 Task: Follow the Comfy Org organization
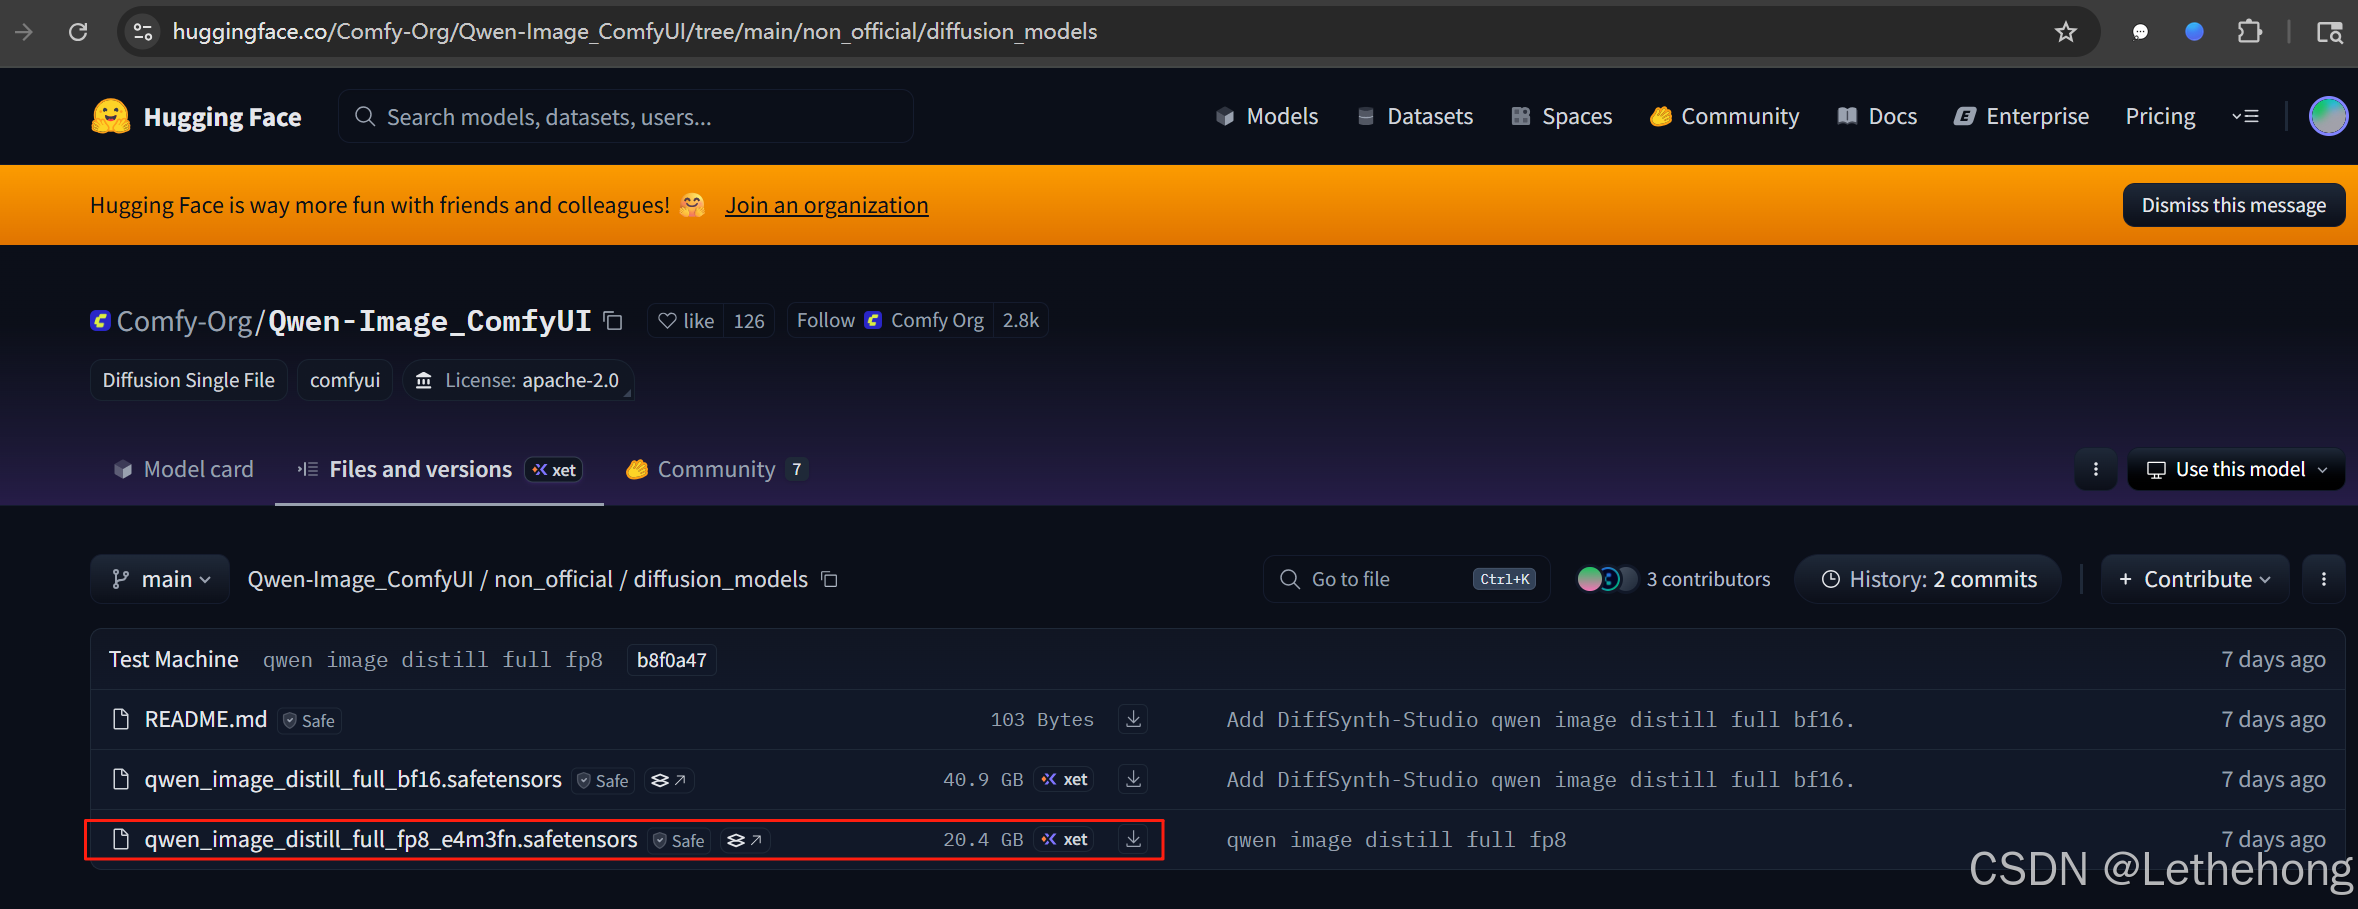pos(890,321)
